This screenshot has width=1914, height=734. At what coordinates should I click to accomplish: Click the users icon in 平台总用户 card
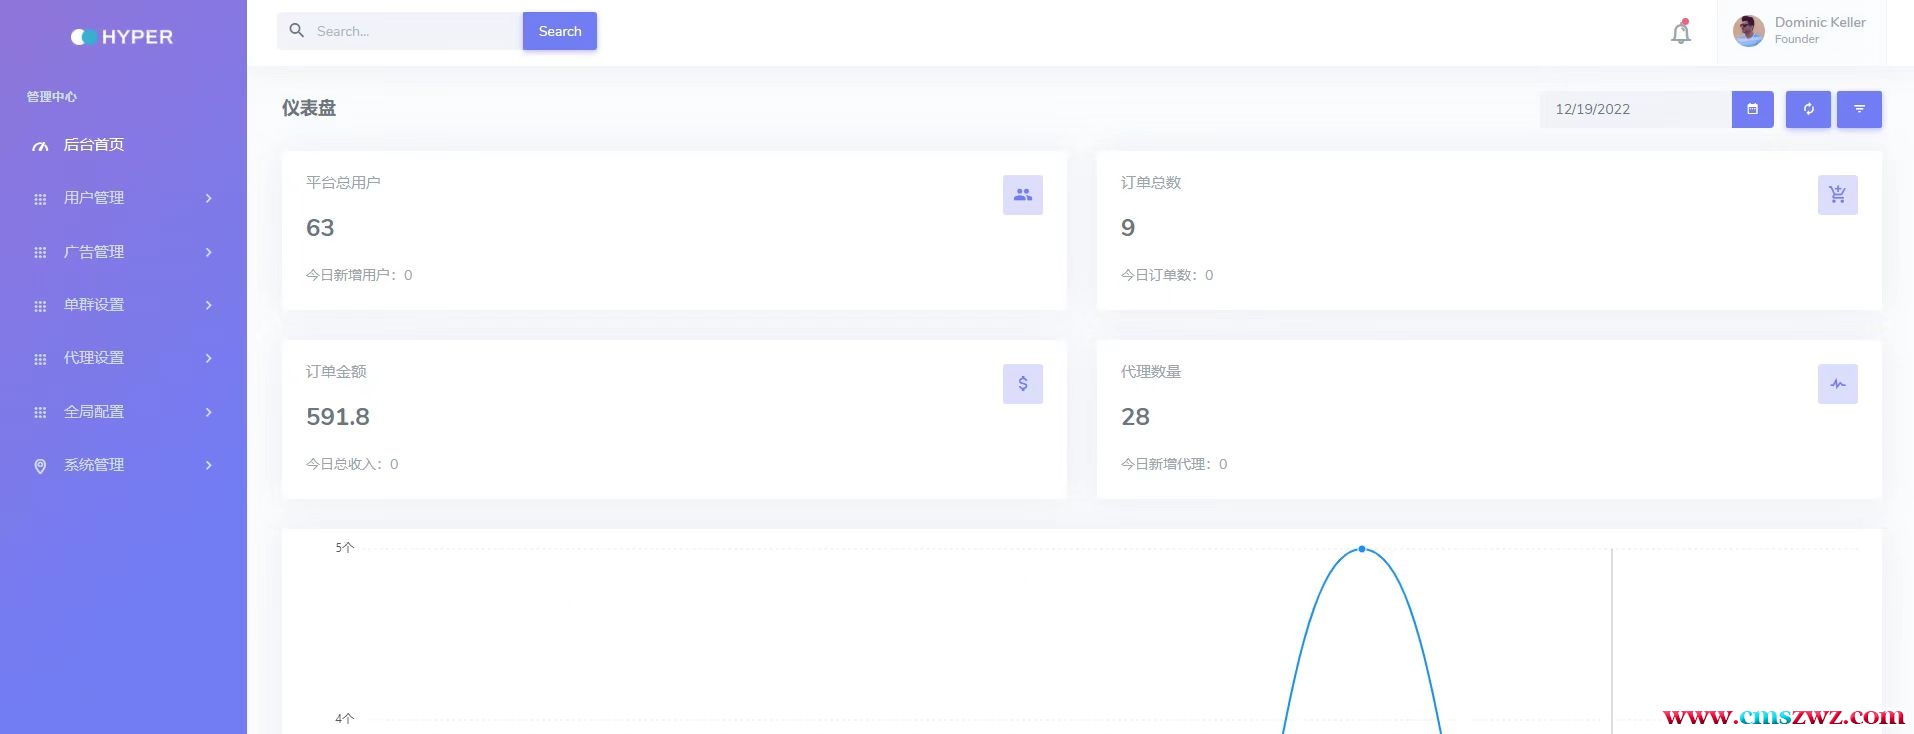1022,195
